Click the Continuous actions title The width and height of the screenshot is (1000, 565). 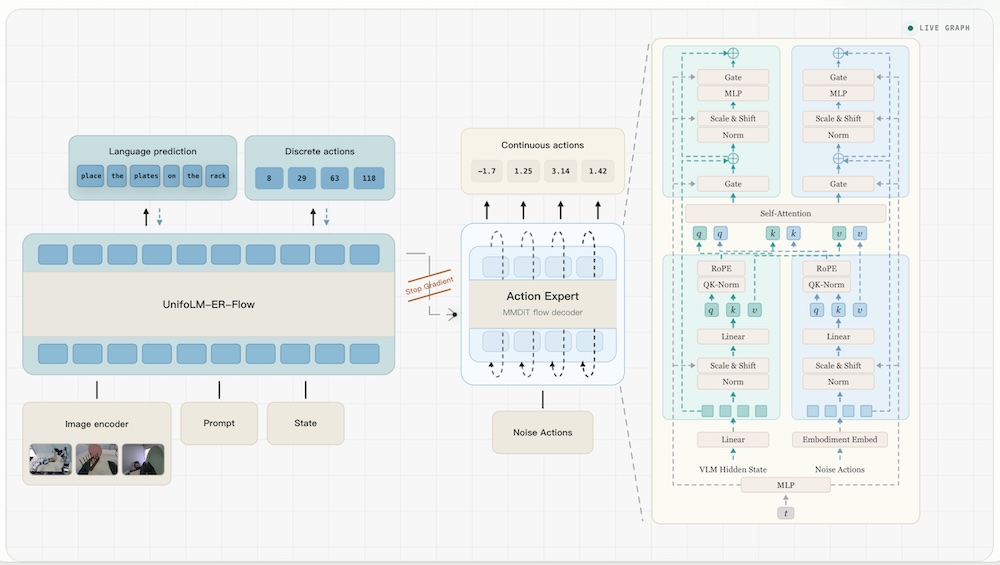(x=543, y=145)
